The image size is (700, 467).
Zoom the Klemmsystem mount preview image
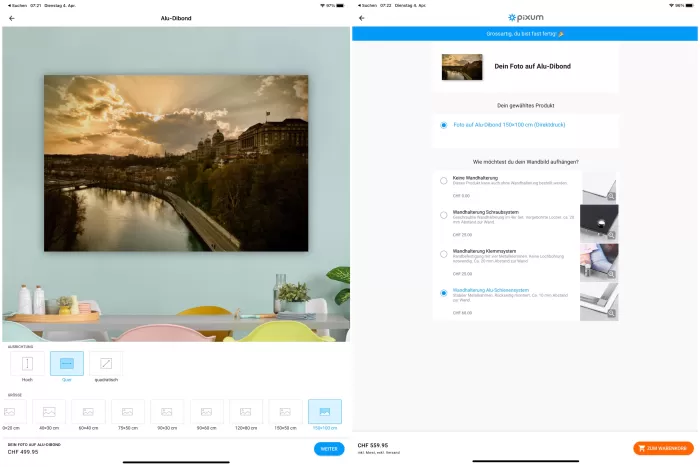(611, 274)
